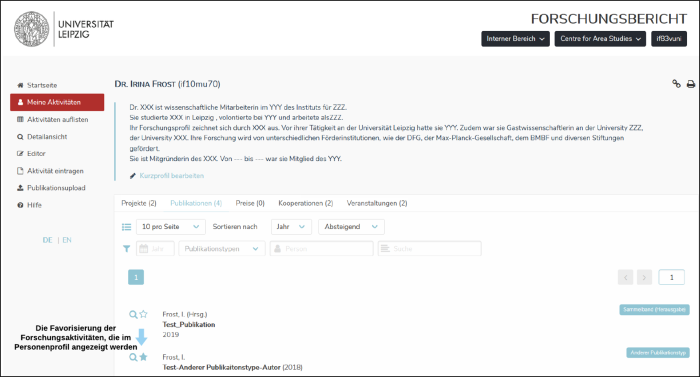The width and height of the screenshot is (700, 377).
Task: Open detail magnifier for Test-Anderer Publikaitonstype-Autor
Action: coord(133,357)
